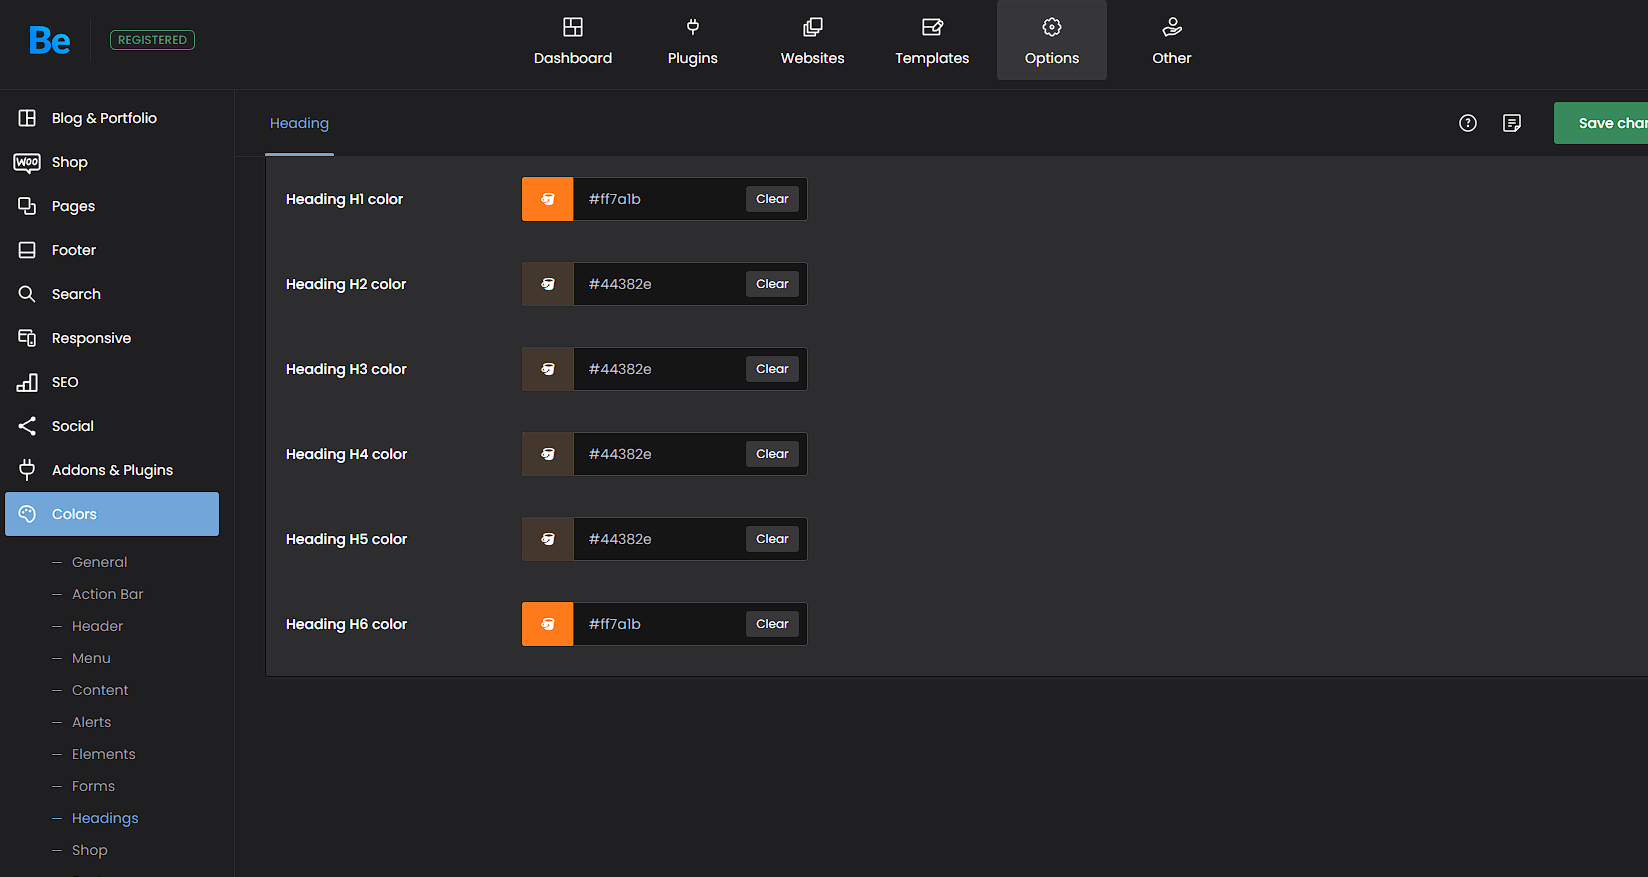Open Heading H5 color picker swatch
The width and height of the screenshot is (1648, 877).
[x=548, y=539]
